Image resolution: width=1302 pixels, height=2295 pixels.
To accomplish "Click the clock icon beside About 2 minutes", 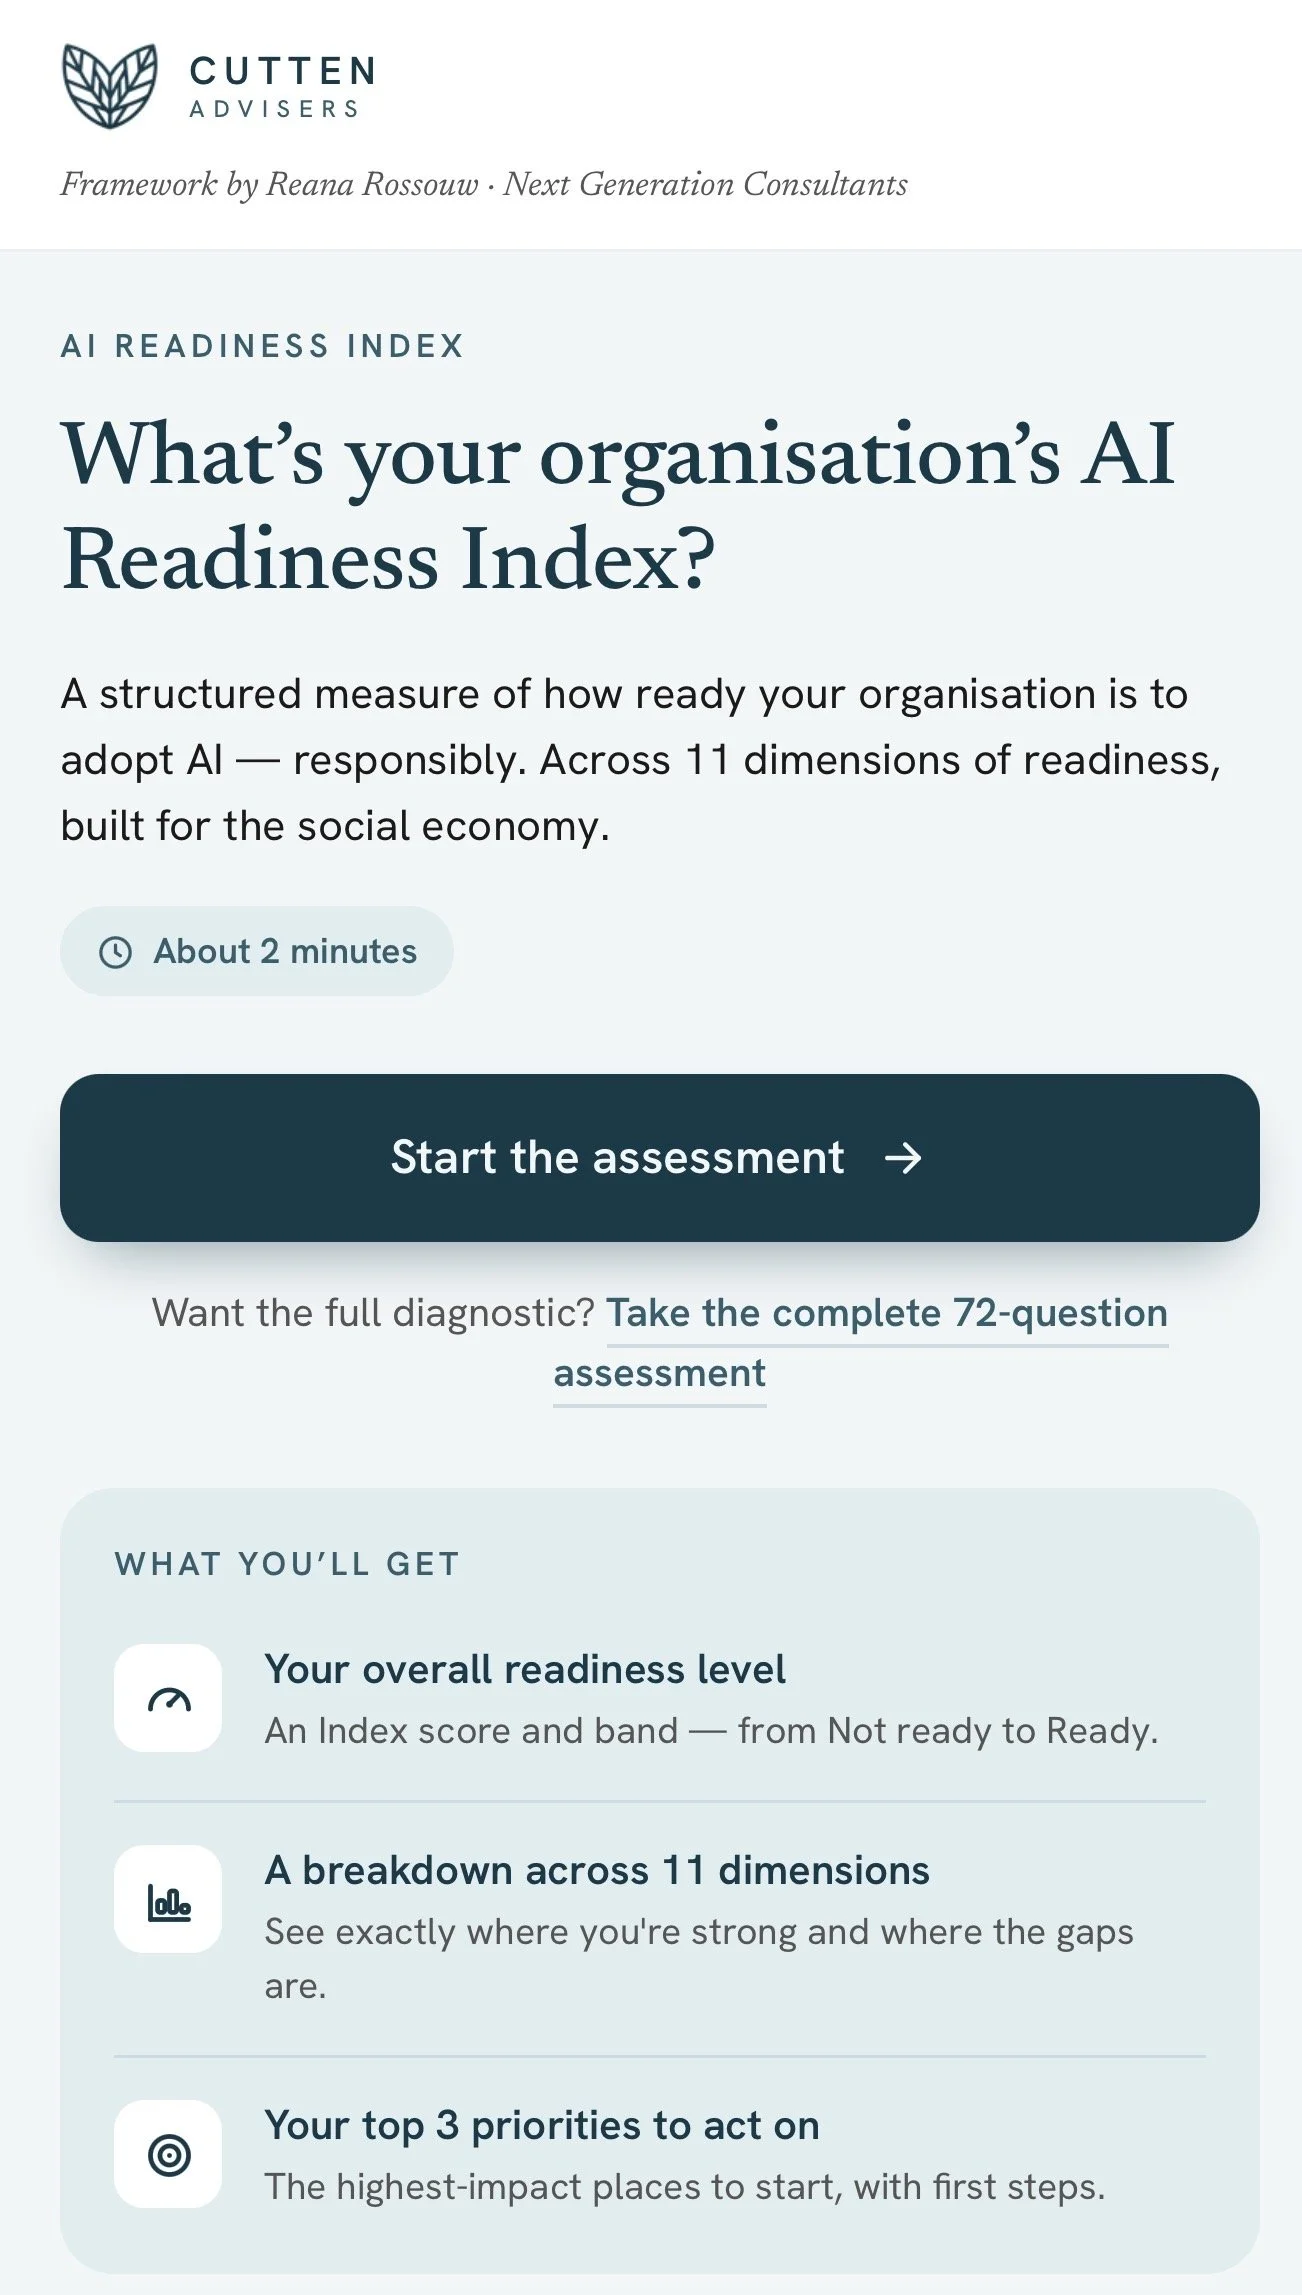I will (116, 952).
